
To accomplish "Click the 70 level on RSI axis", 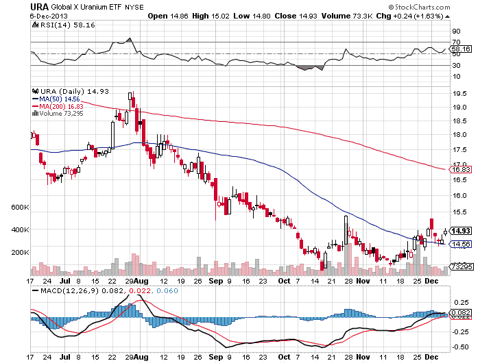I will [456, 42].
